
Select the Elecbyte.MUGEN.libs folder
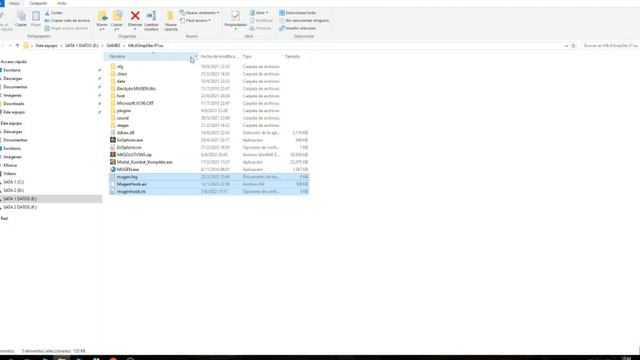(x=136, y=89)
